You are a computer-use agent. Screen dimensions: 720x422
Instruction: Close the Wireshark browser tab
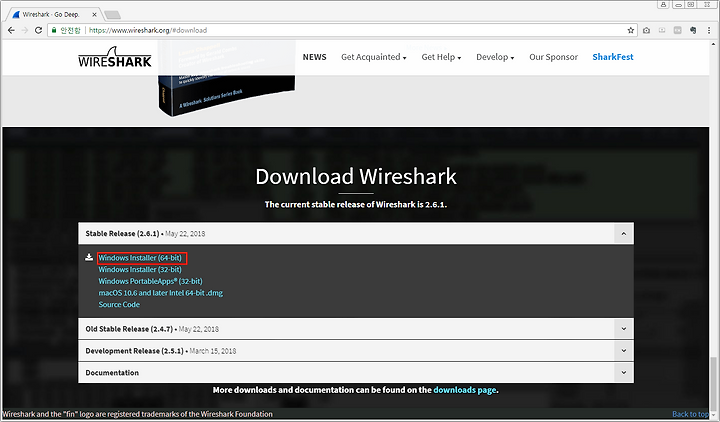pyautogui.click(x=94, y=15)
